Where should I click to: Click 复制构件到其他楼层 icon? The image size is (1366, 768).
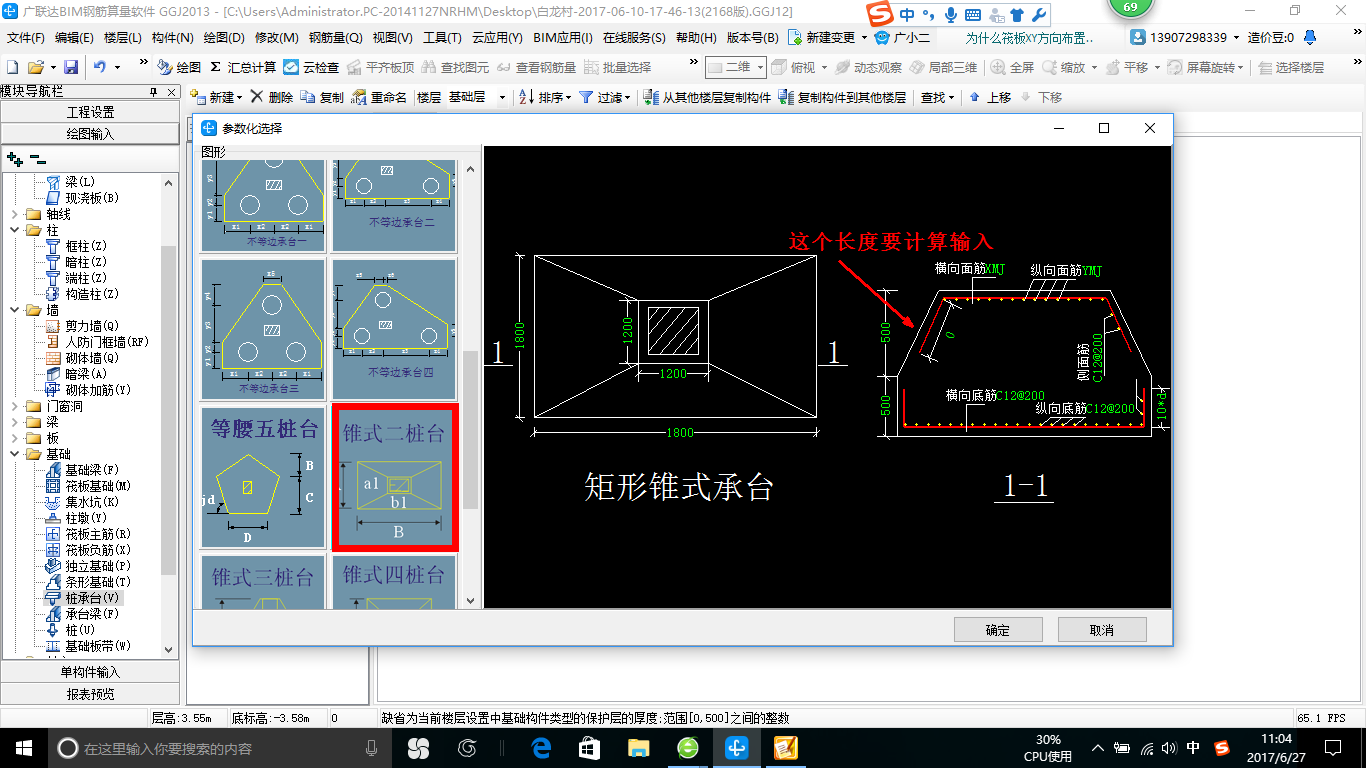point(786,97)
